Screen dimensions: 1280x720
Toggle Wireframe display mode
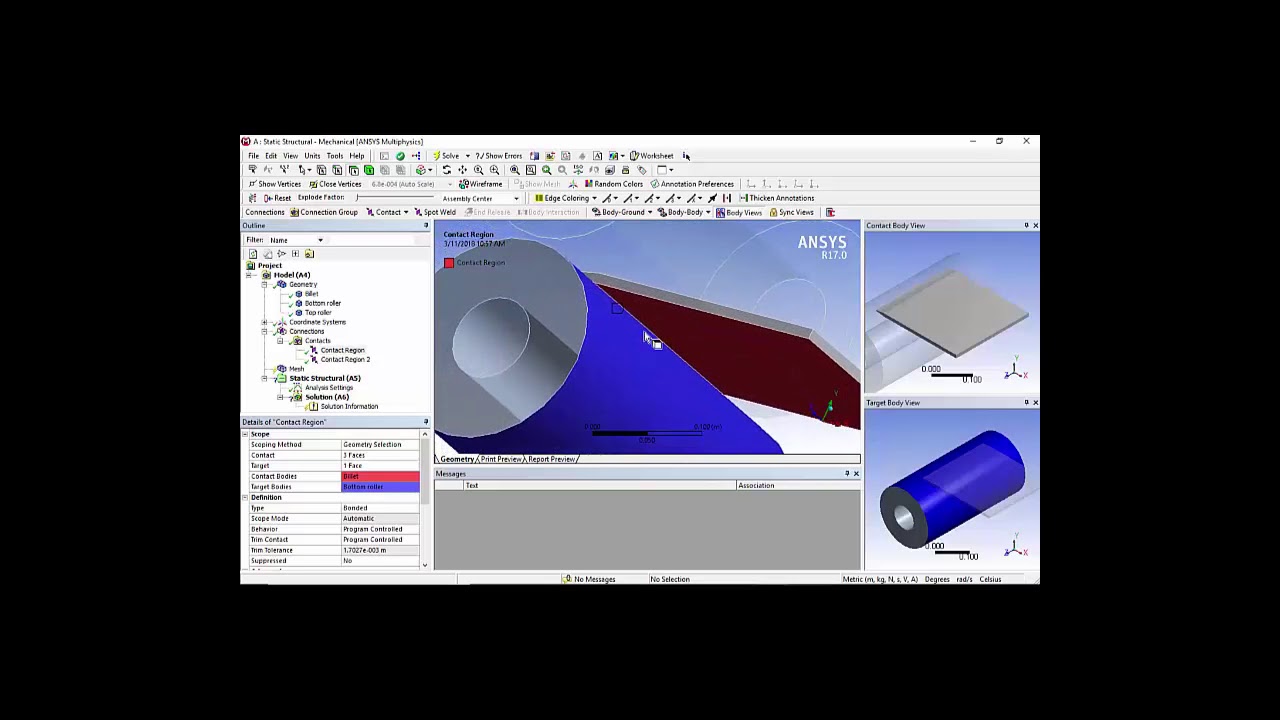tap(481, 184)
